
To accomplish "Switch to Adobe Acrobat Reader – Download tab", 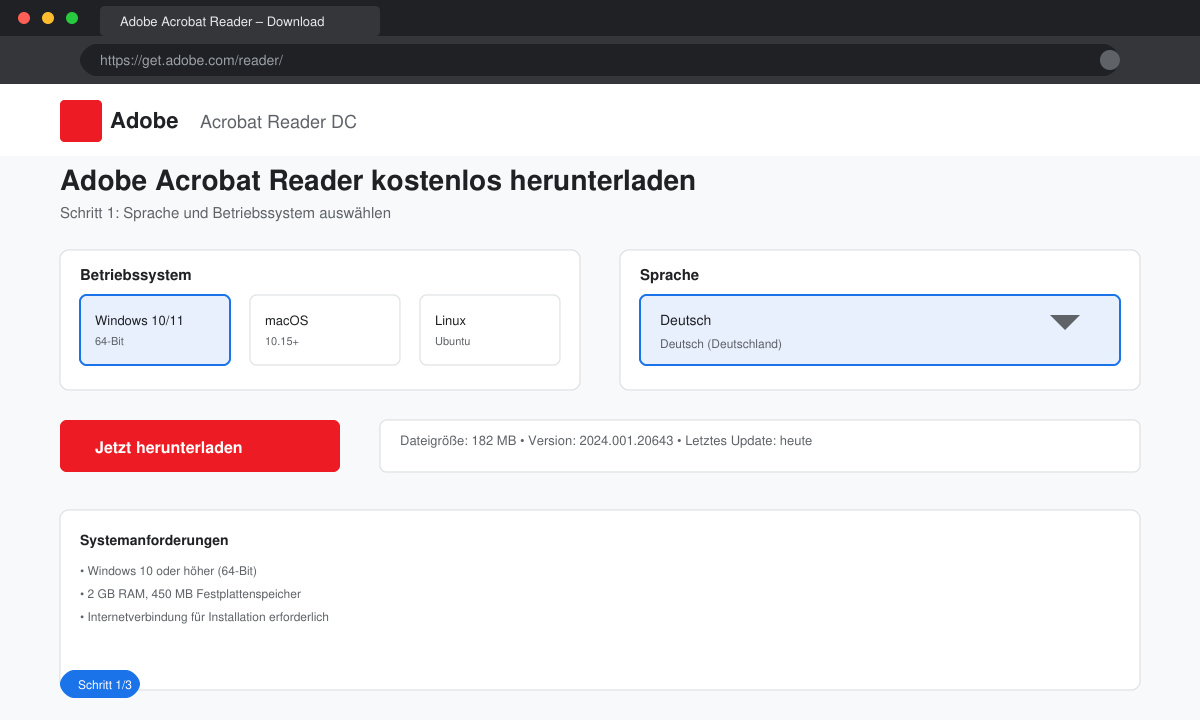I will coord(240,21).
